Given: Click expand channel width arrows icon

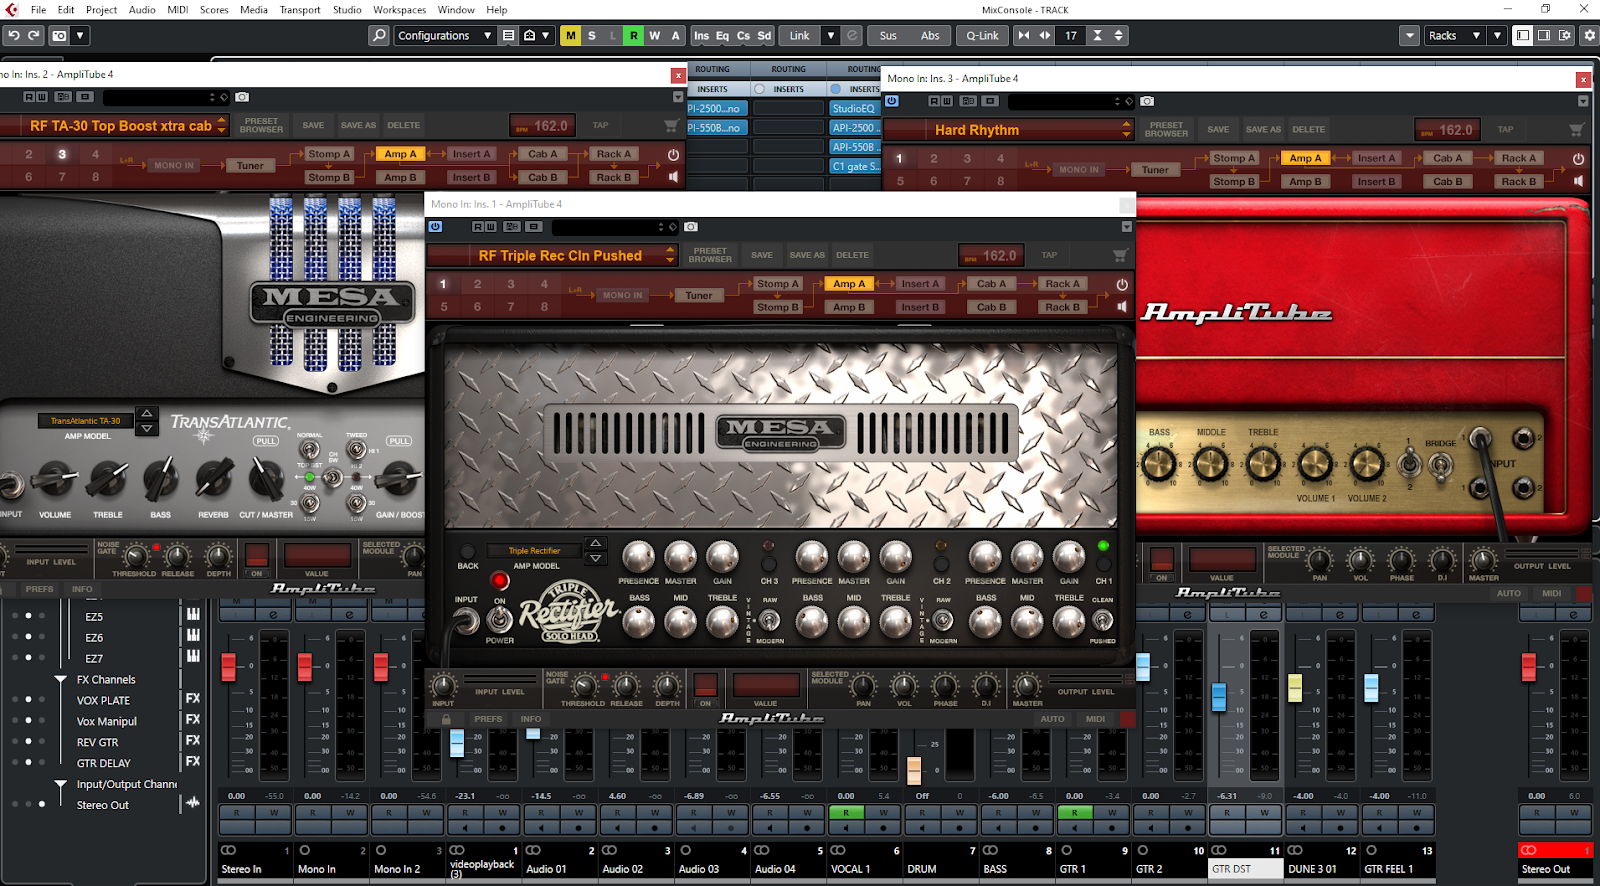Looking at the screenshot, I should coord(1045,35).
